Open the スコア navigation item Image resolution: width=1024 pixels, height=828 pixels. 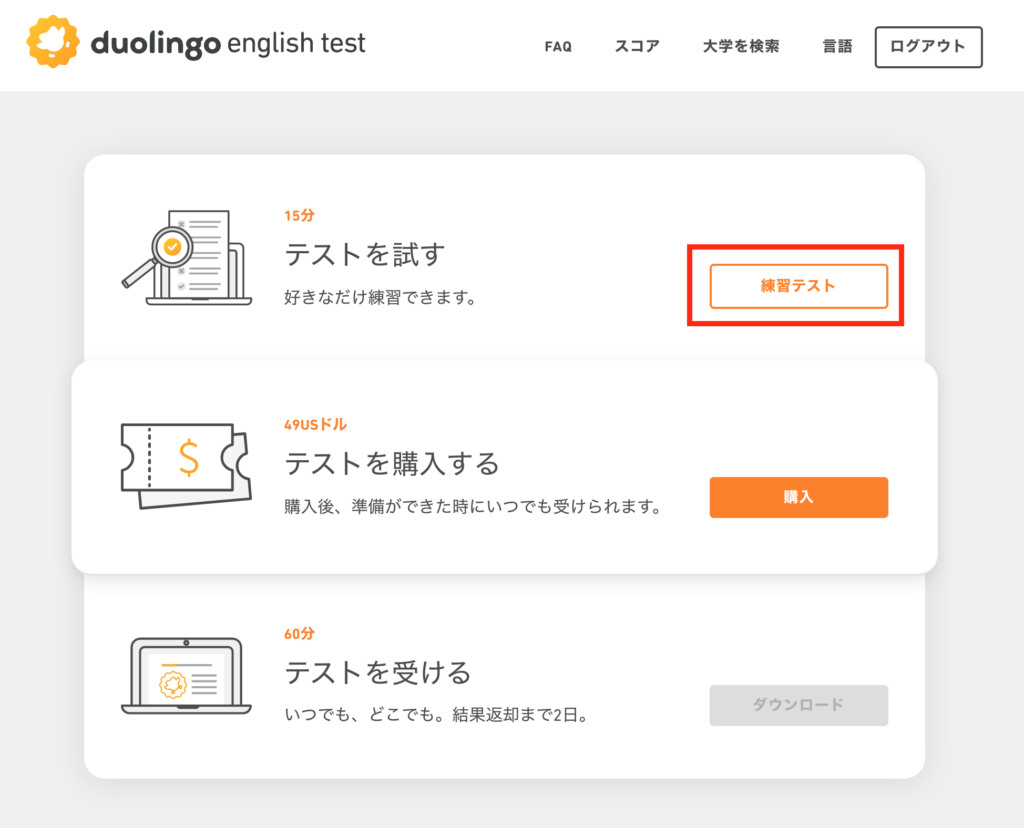637,46
